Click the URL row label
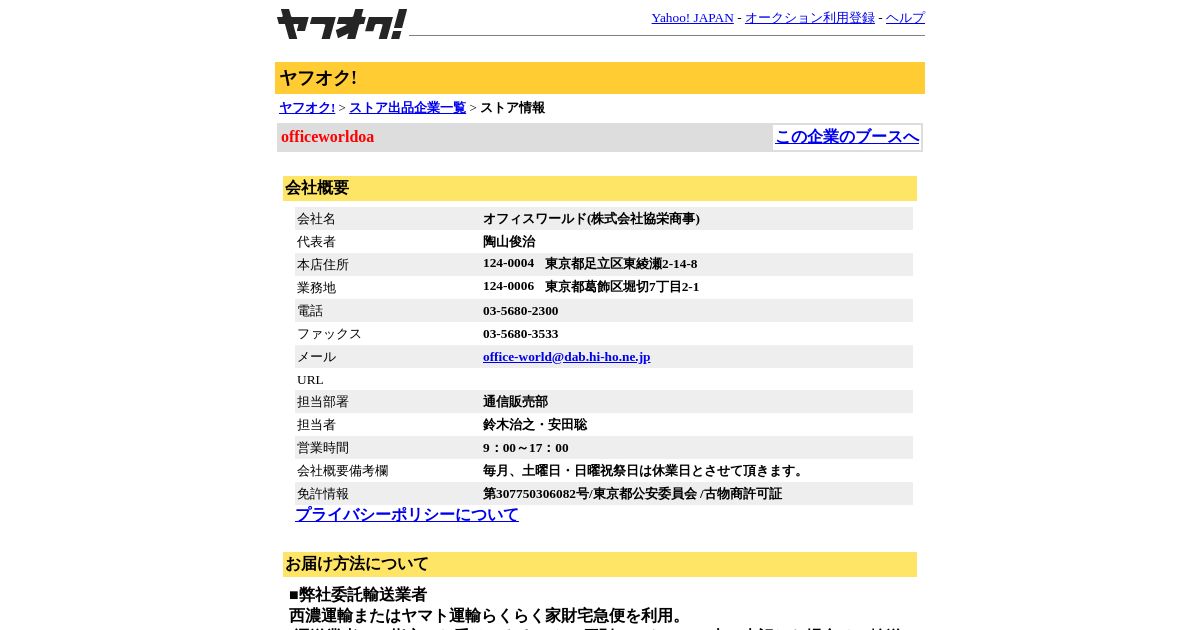Viewport: 1200px width, 630px height. [x=310, y=380]
